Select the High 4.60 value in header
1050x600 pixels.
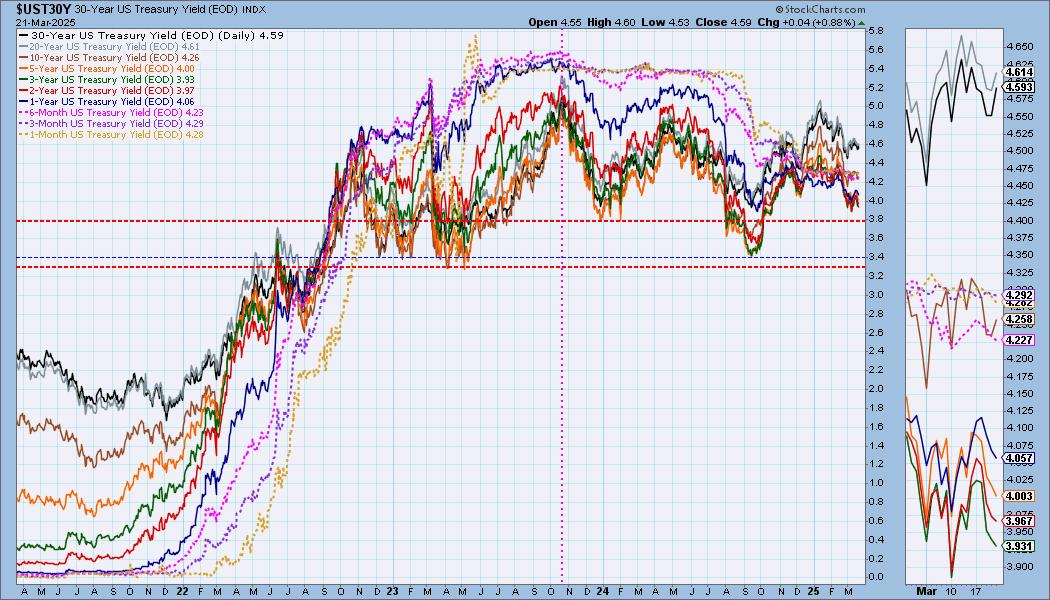(x=611, y=22)
